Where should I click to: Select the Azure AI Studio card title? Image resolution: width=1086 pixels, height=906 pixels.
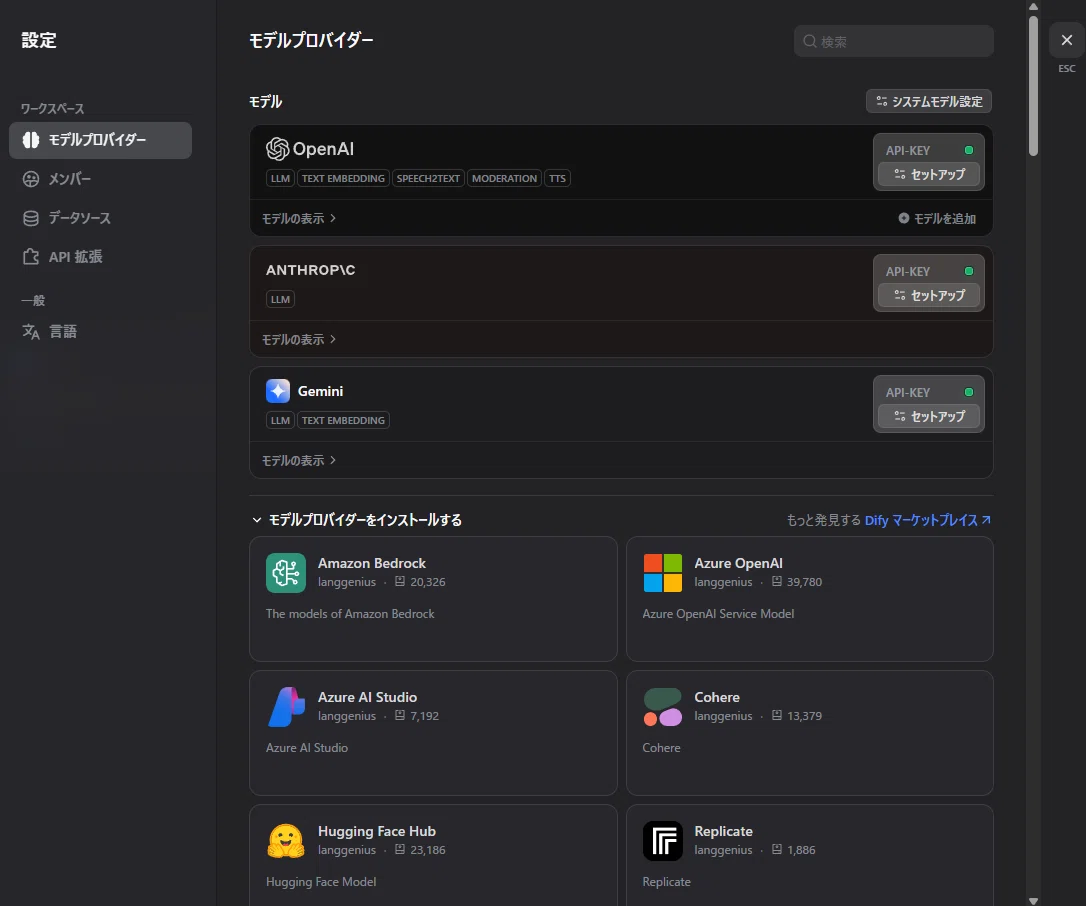[x=367, y=698]
